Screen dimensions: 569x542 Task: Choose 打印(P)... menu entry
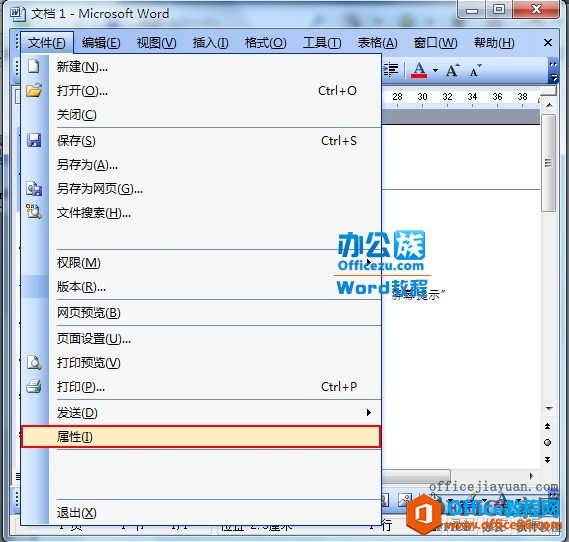201,387
